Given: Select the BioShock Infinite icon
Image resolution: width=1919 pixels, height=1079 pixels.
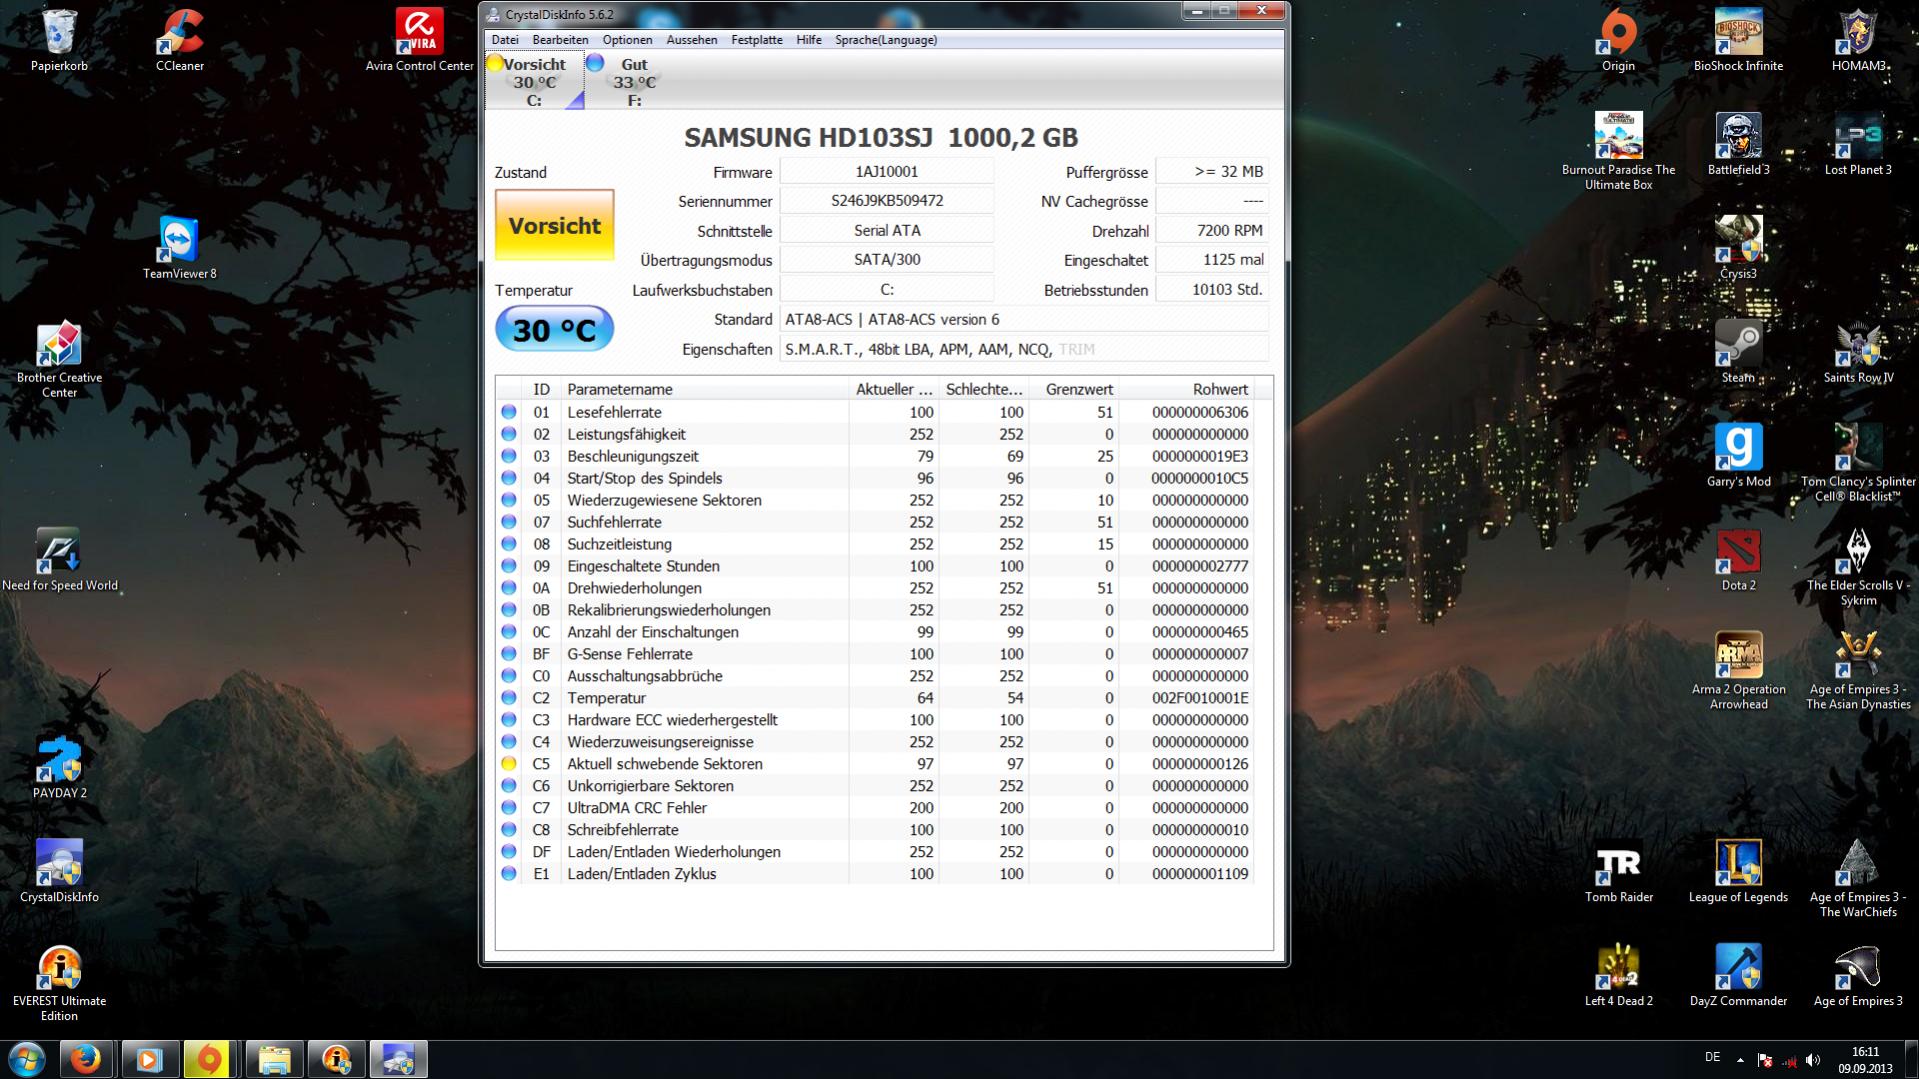Looking at the screenshot, I should (x=1738, y=40).
